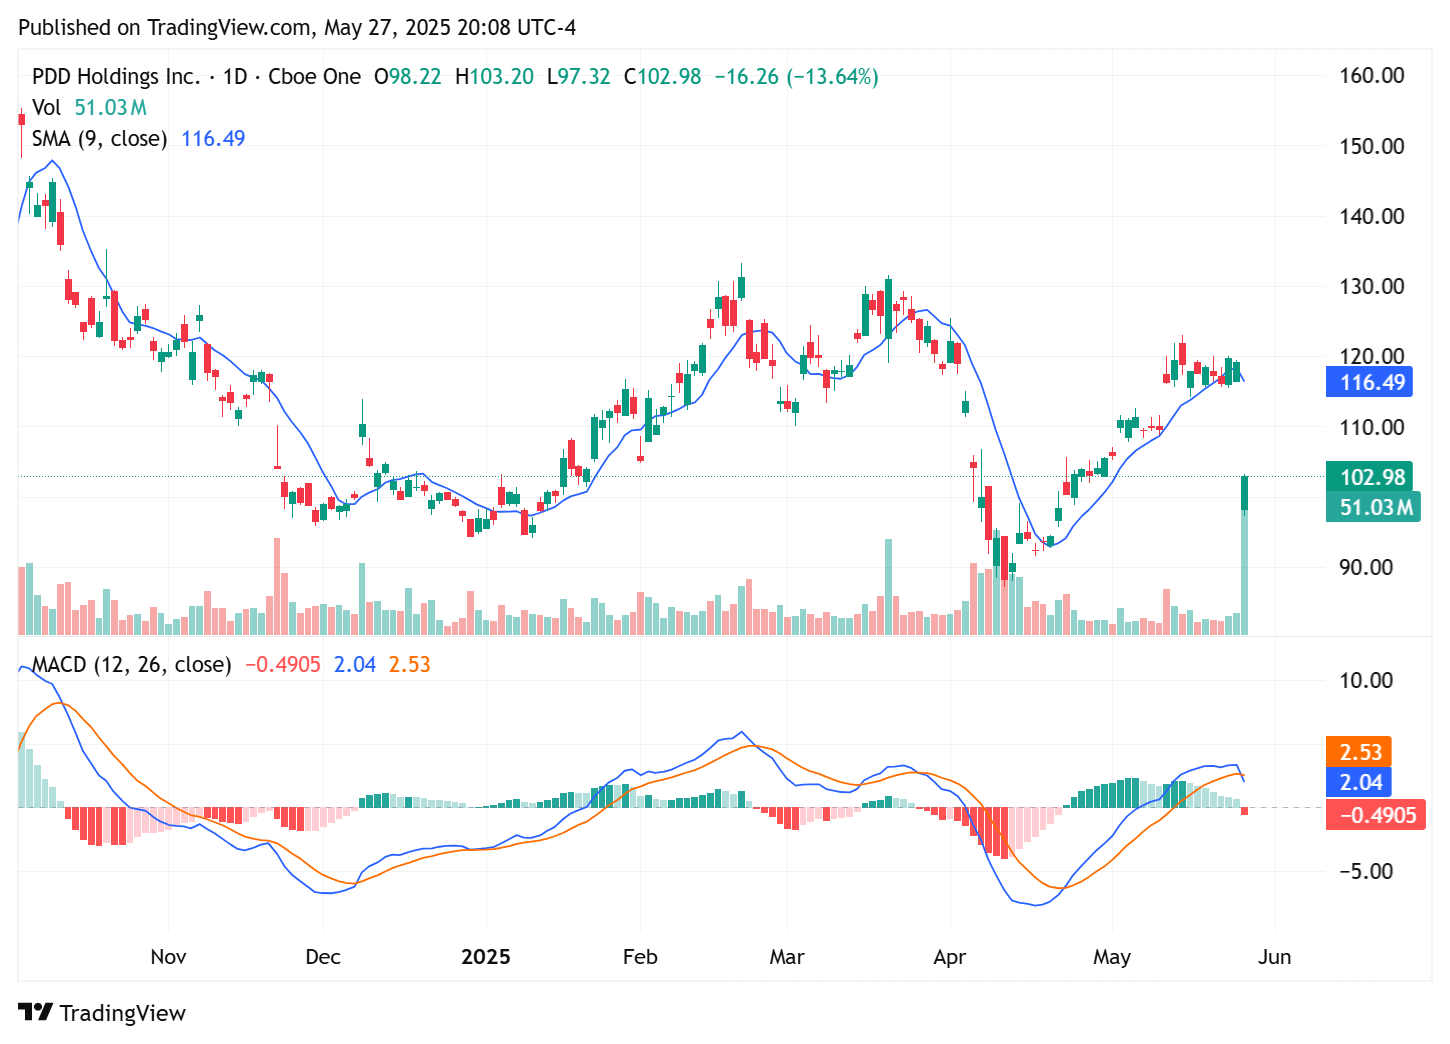This screenshot has height=1044, width=1450.
Task: Open the Cboe One exchange selector
Action: tap(313, 76)
